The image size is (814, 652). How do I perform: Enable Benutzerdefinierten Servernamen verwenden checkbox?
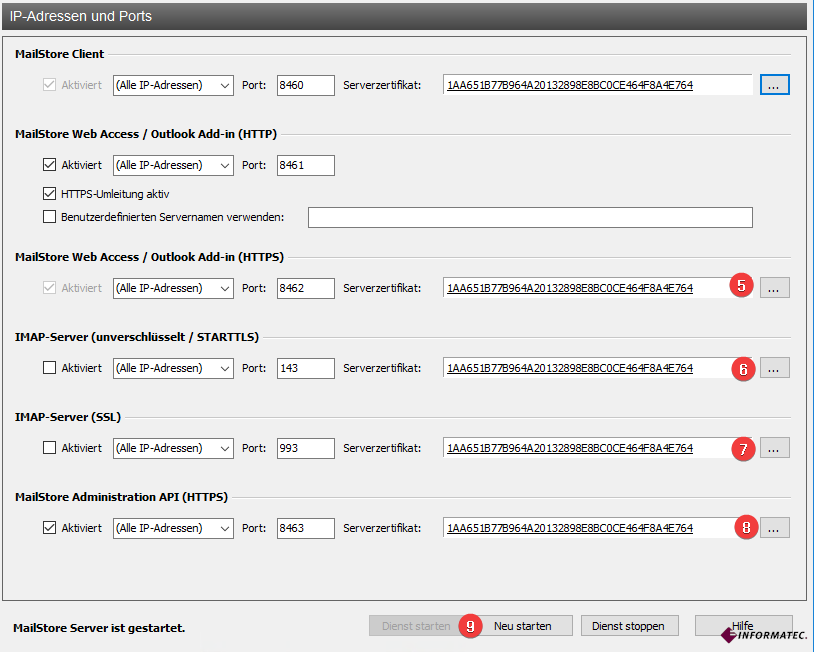click(49, 216)
